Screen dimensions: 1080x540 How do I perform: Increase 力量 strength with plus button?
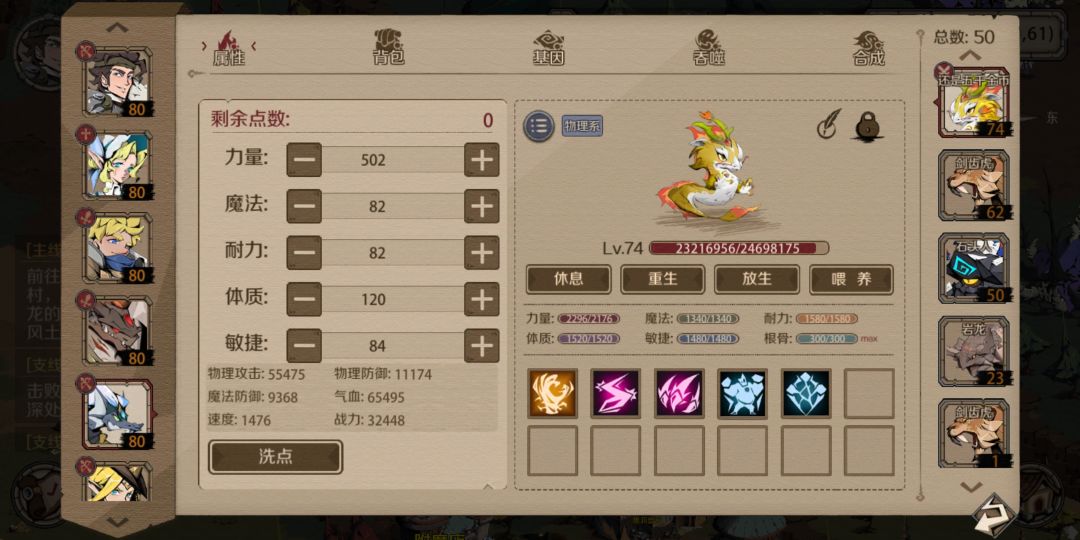point(481,160)
